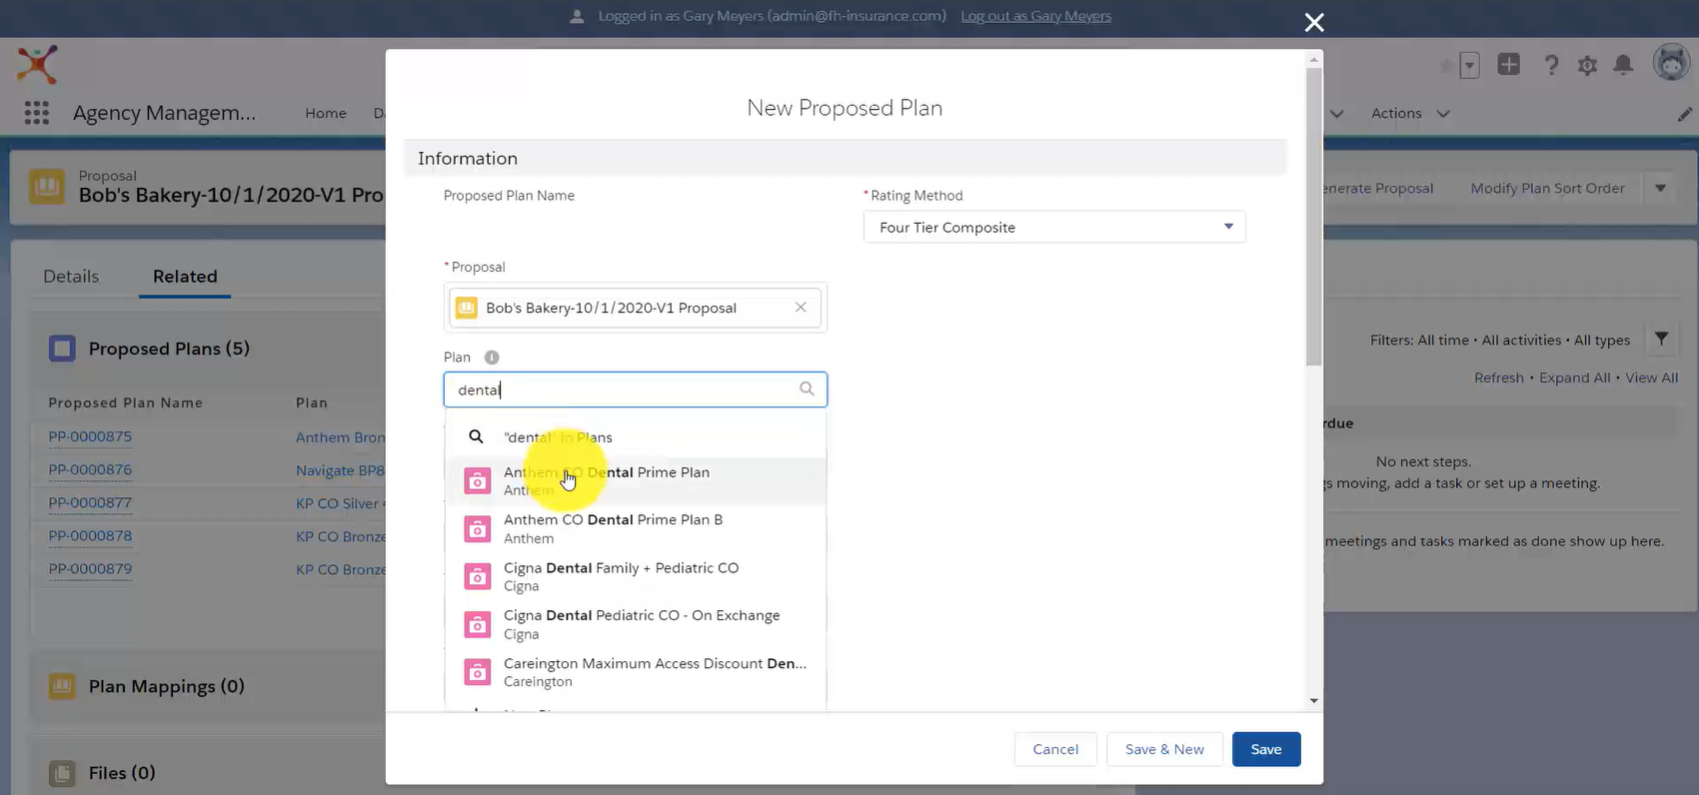
Task: Close the New Proposed Plan dialog
Action: click(x=1314, y=22)
